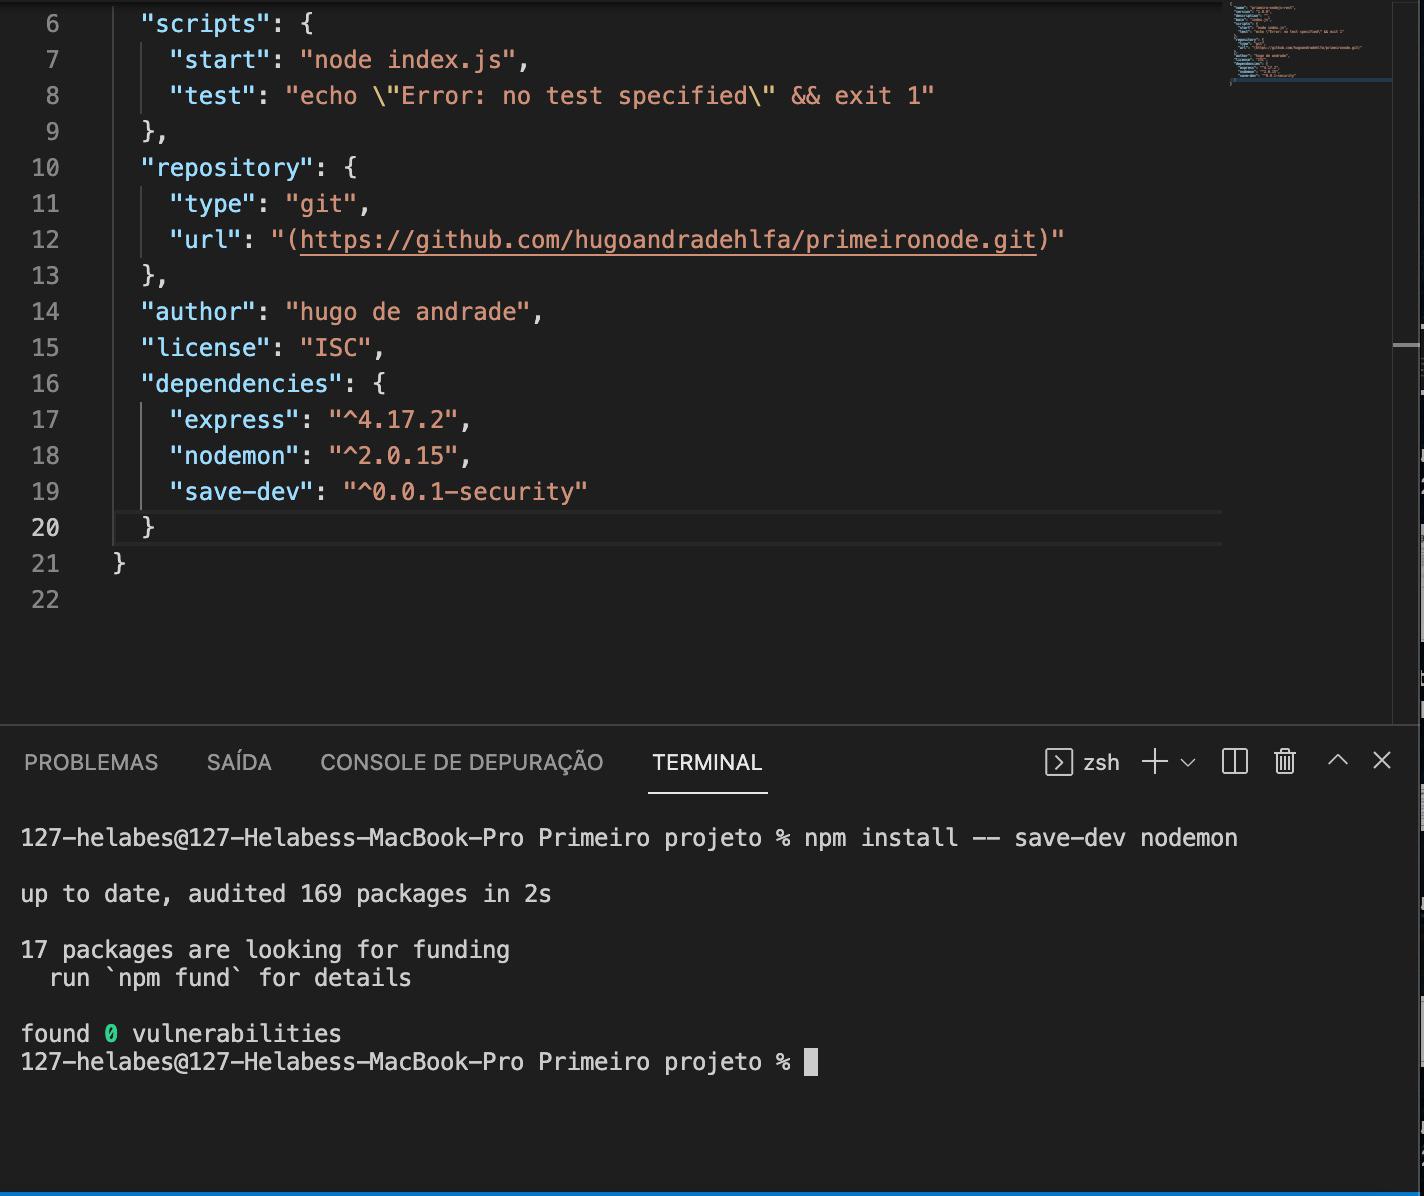Open the GitHub primeironode.git URL link
This screenshot has height=1196, width=1424.
point(668,240)
